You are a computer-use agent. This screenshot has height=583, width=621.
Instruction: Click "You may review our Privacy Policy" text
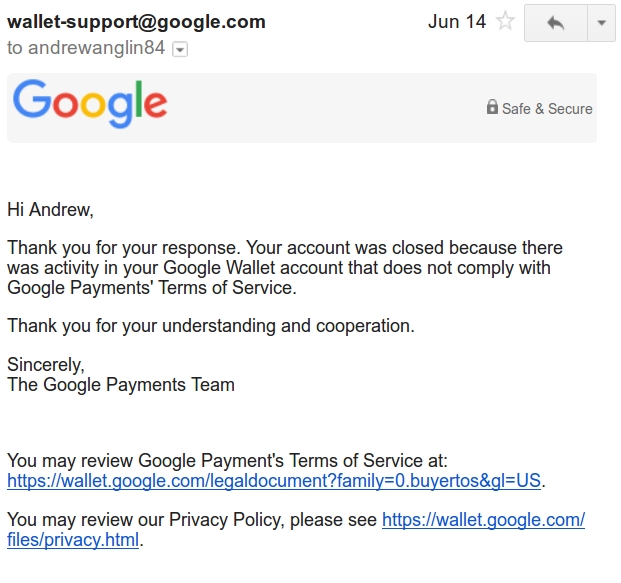pos(192,520)
